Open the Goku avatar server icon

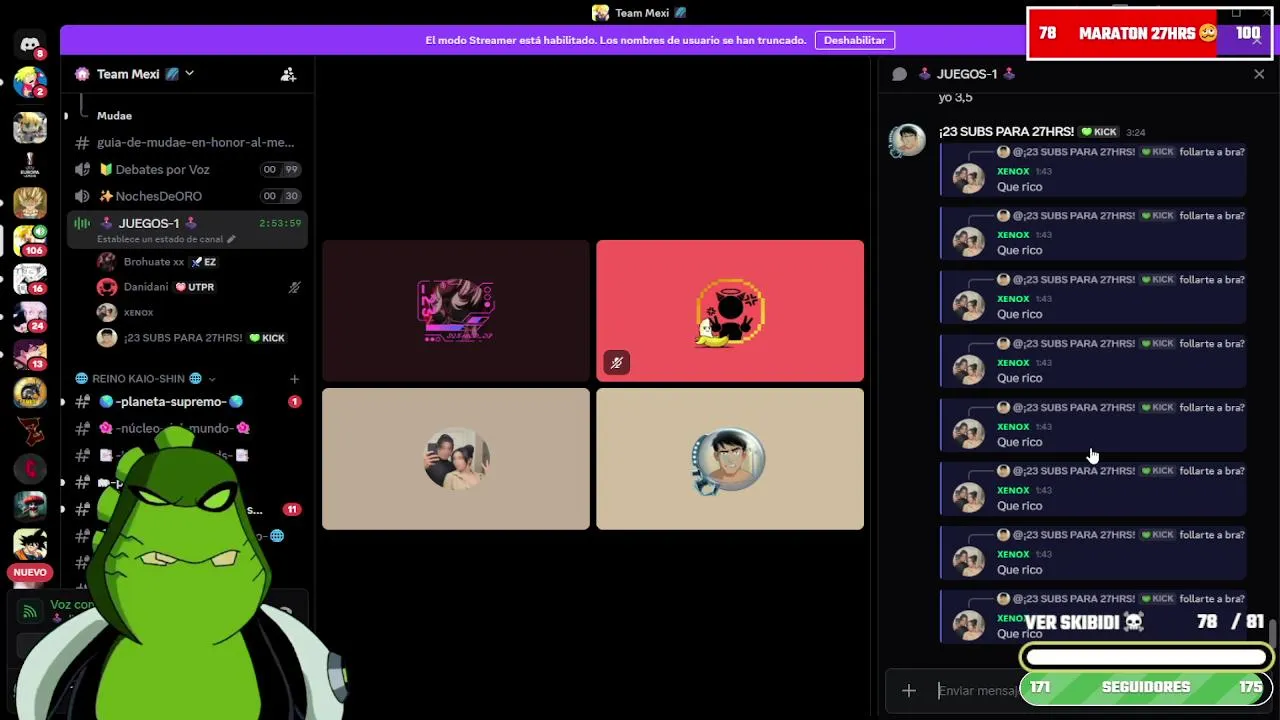pyautogui.click(x=30, y=543)
